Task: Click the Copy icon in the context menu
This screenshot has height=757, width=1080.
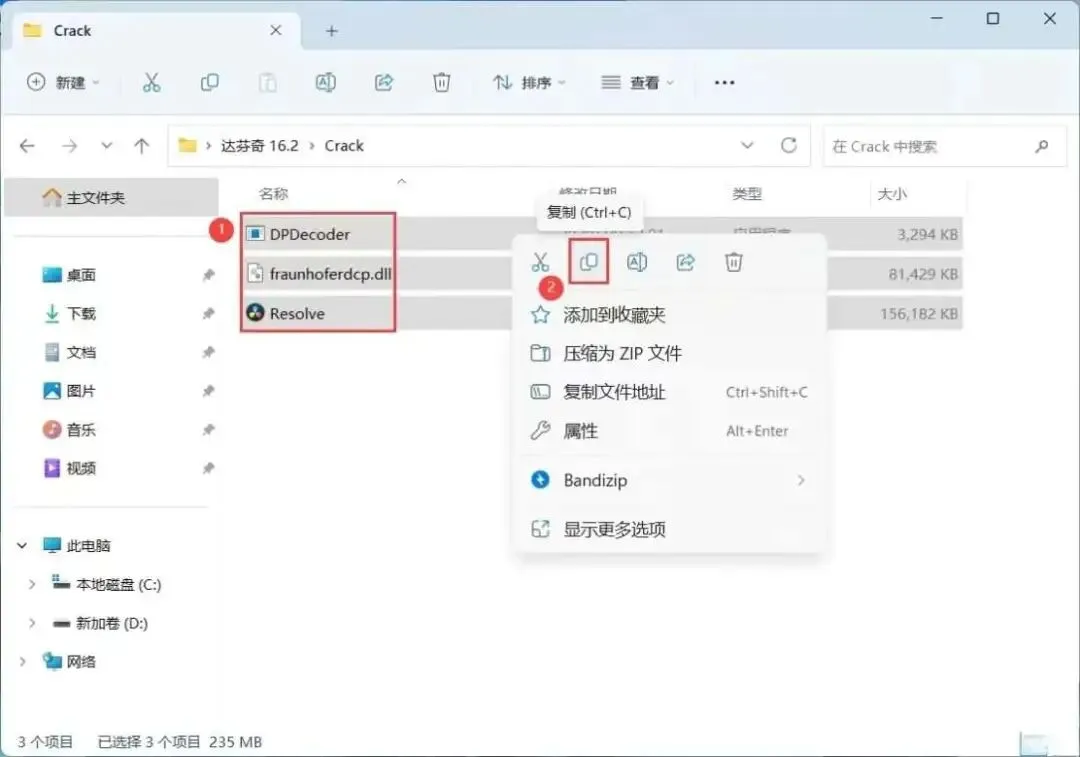Action: click(589, 262)
